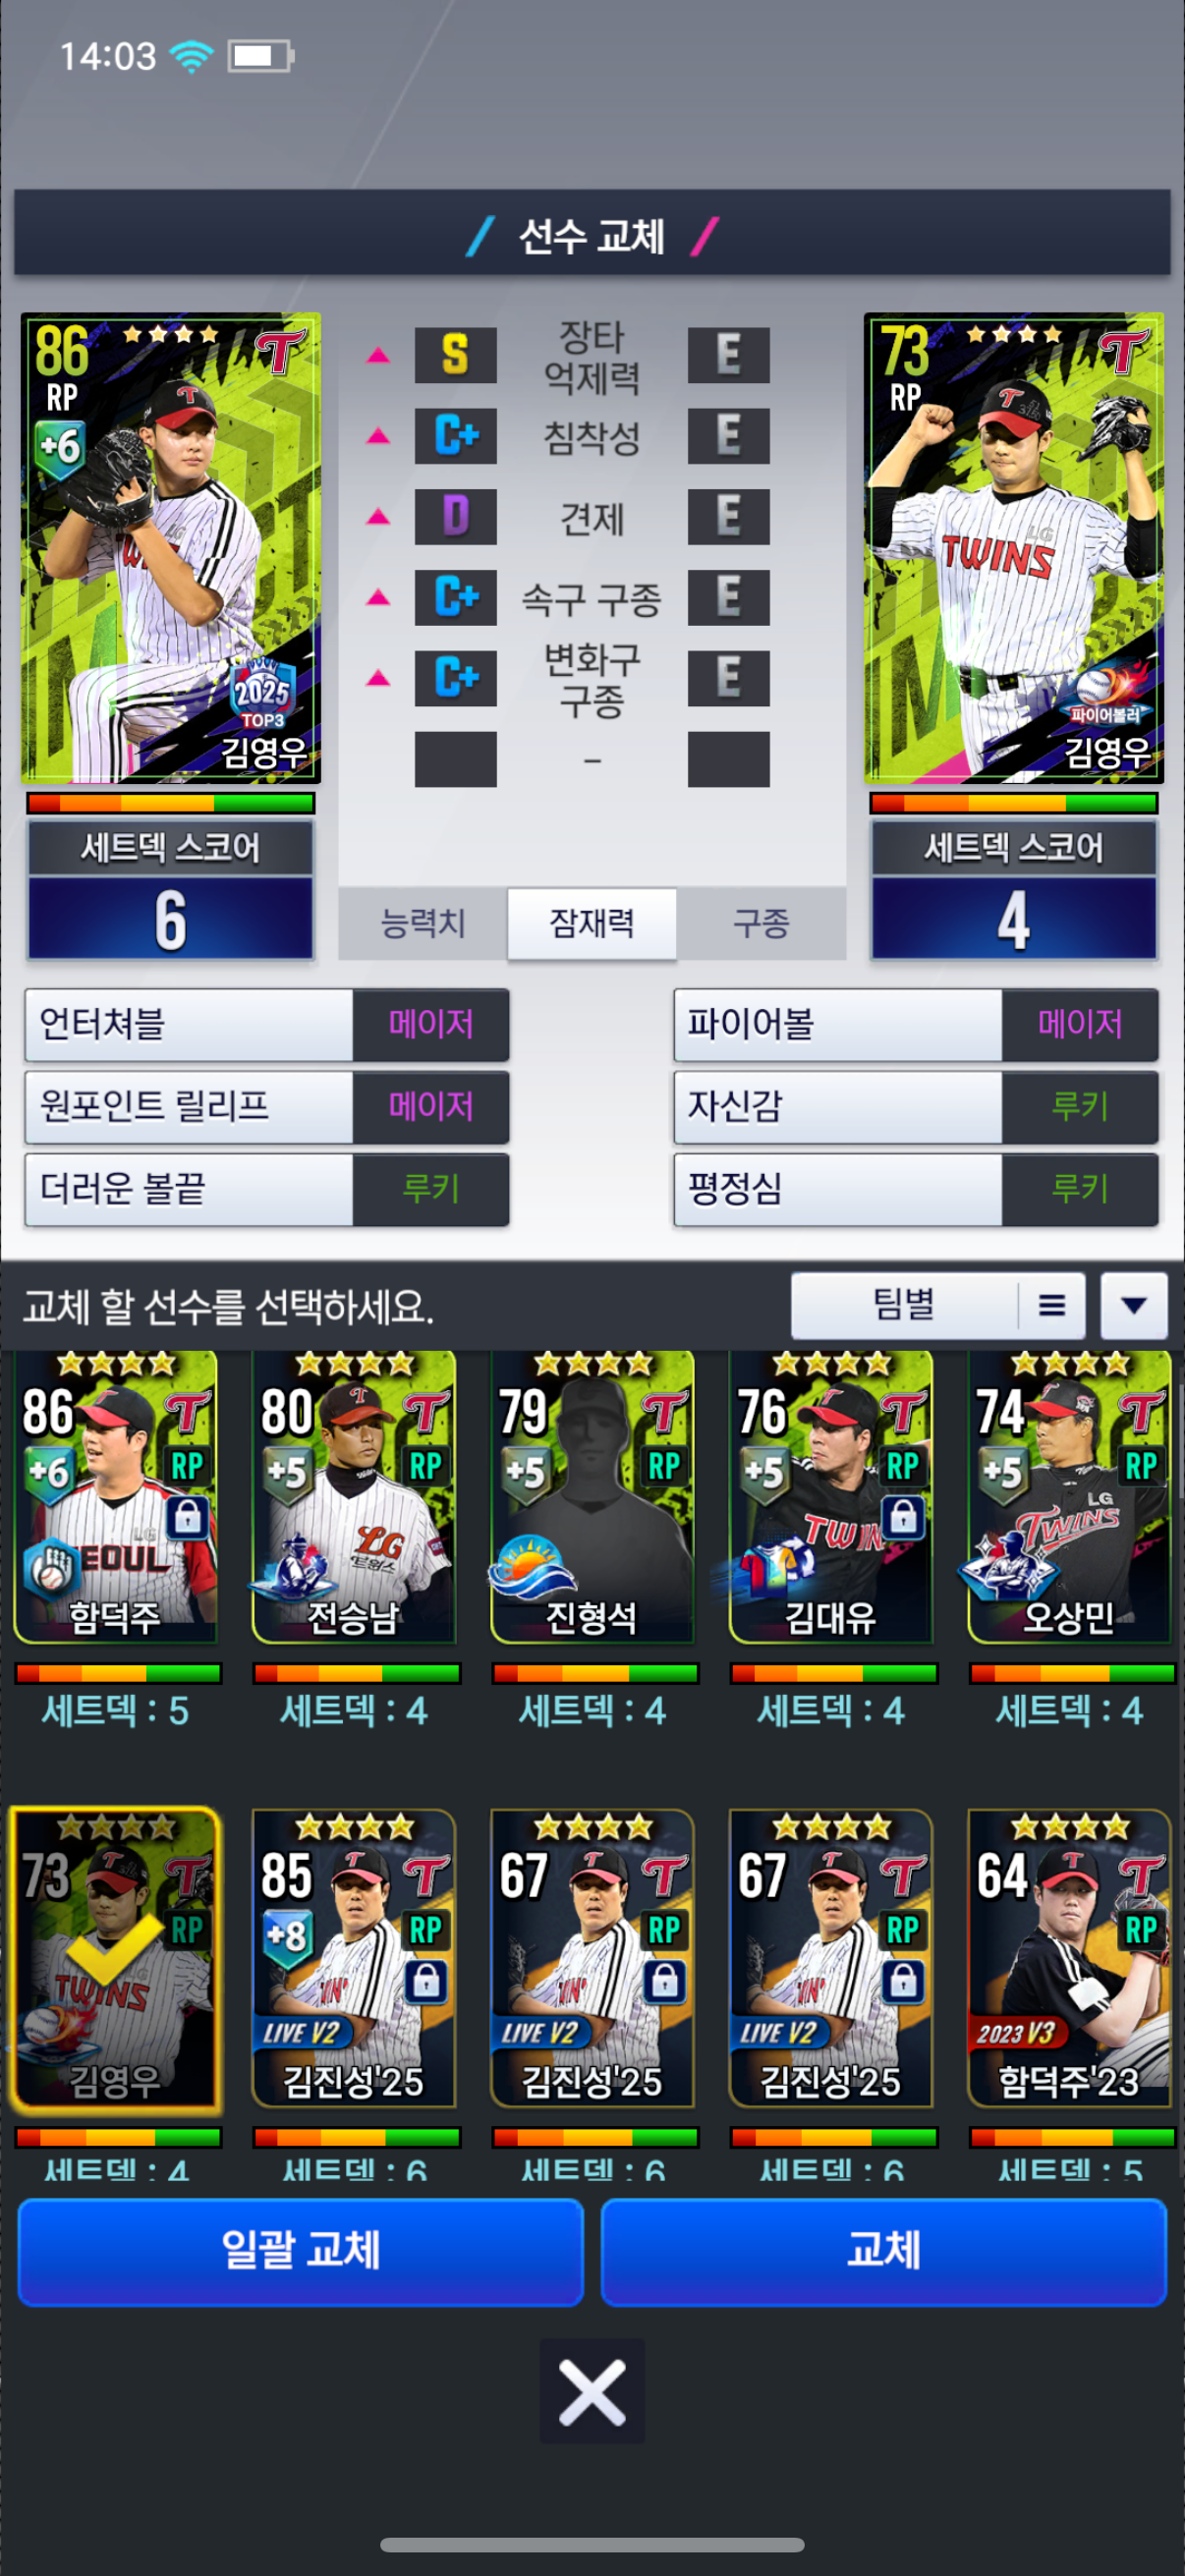Select the 74-rated 오상민 card
1185x2576 pixels.
pyautogui.click(x=1069, y=1496)
